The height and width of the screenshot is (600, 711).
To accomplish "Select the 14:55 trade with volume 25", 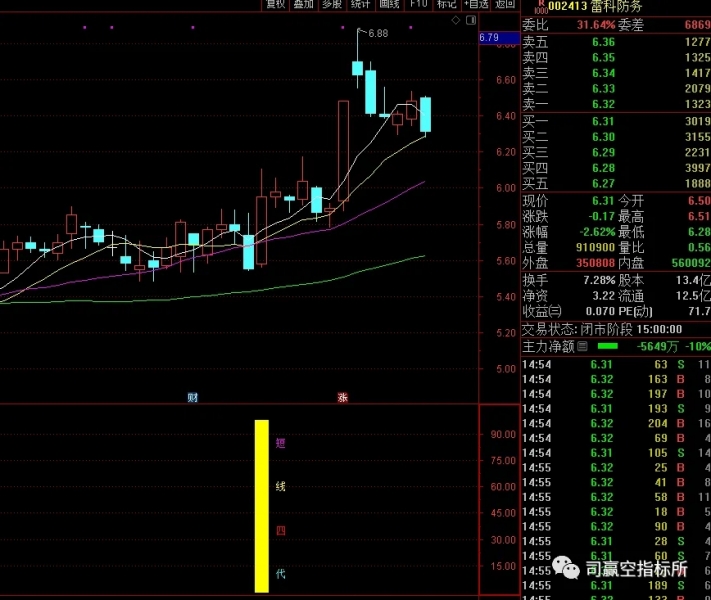I will 616,467.
